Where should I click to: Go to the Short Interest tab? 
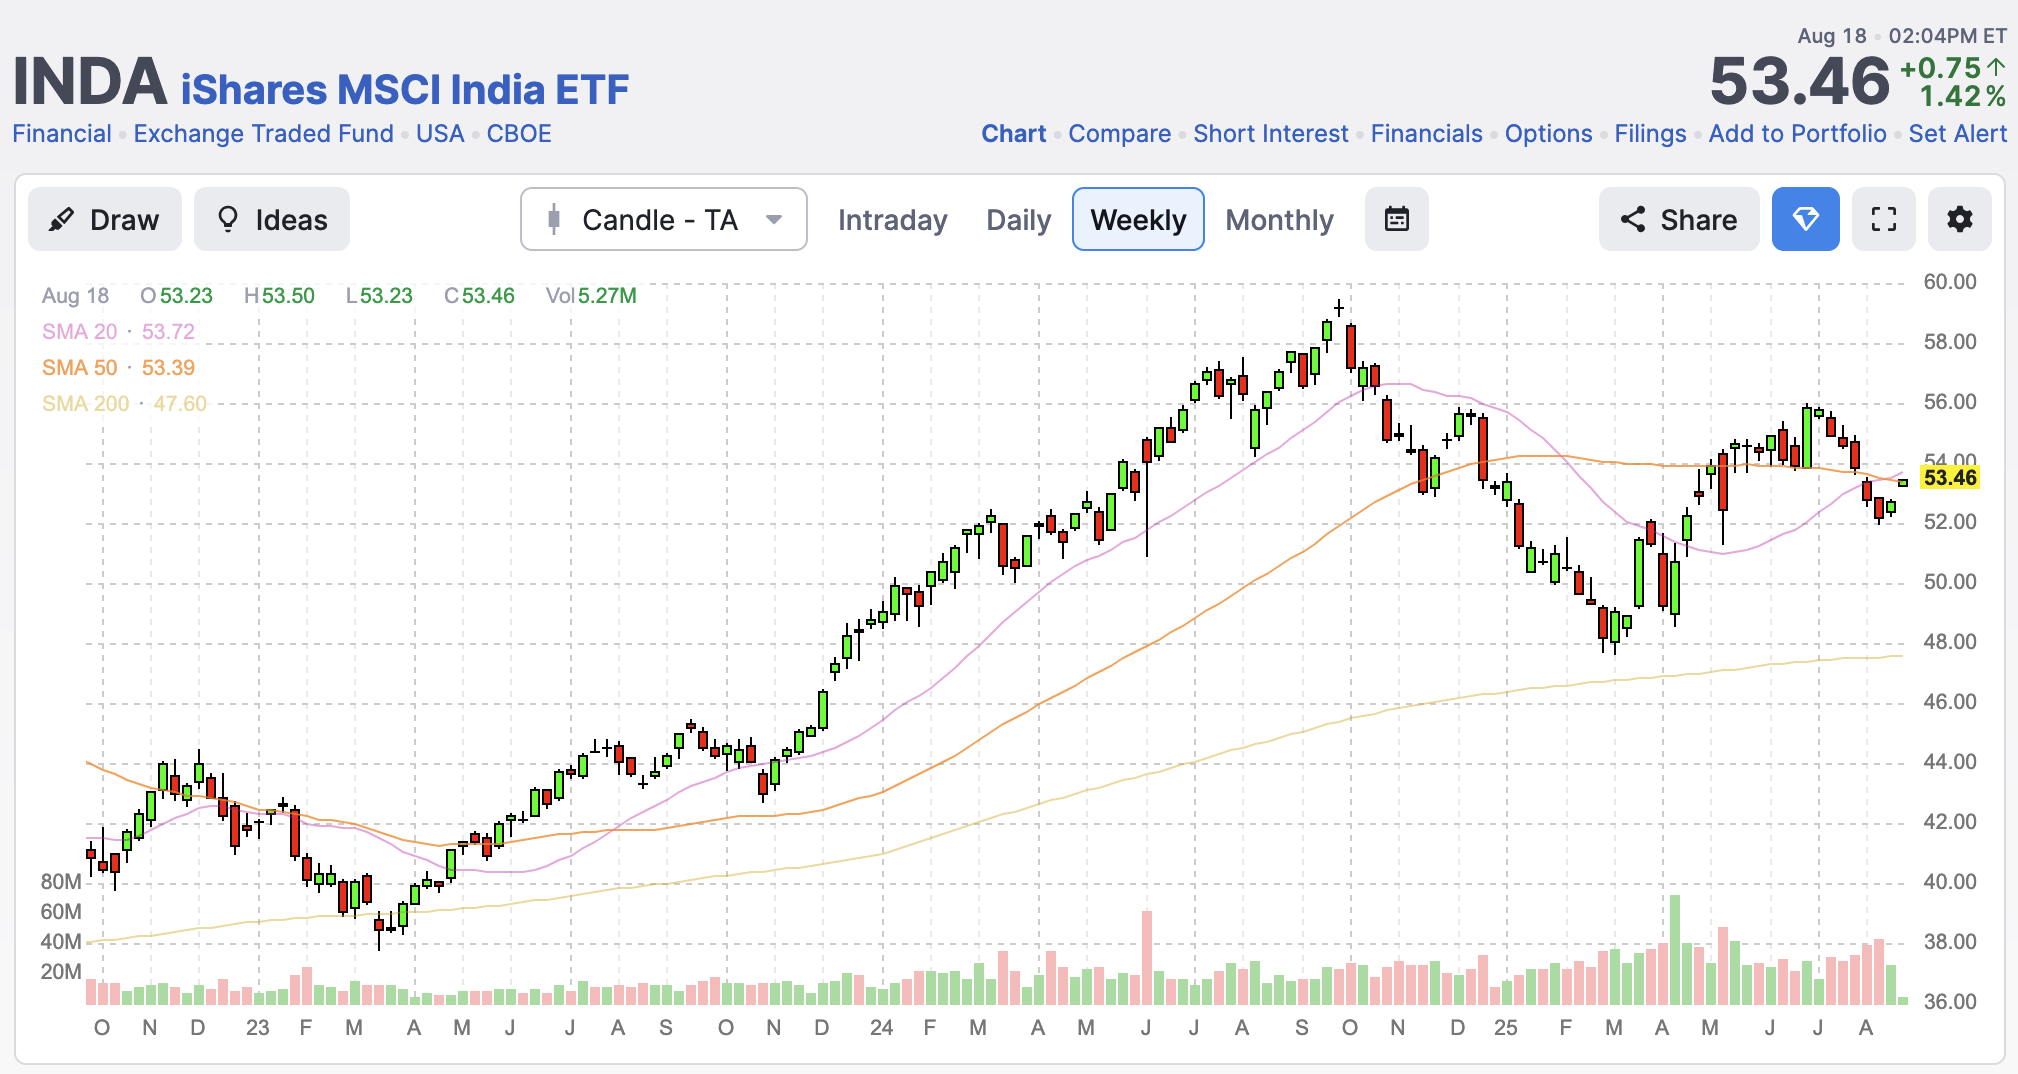tap(1270, 134)
